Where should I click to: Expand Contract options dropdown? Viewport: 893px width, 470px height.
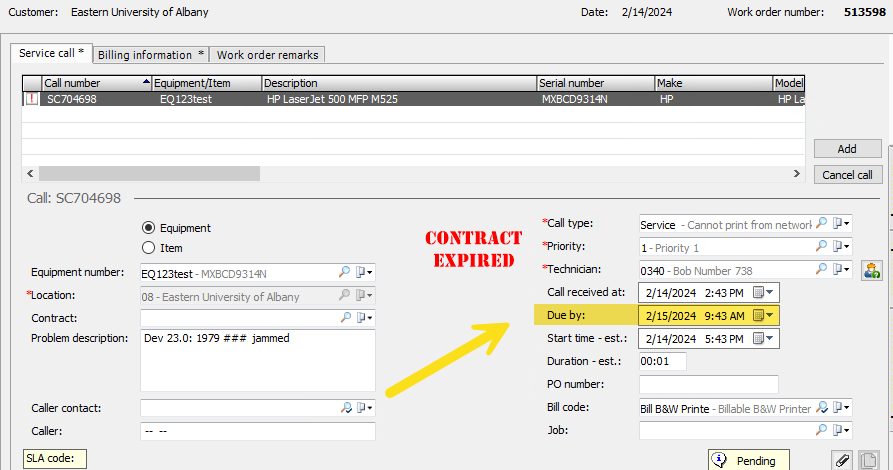[364, 318]
